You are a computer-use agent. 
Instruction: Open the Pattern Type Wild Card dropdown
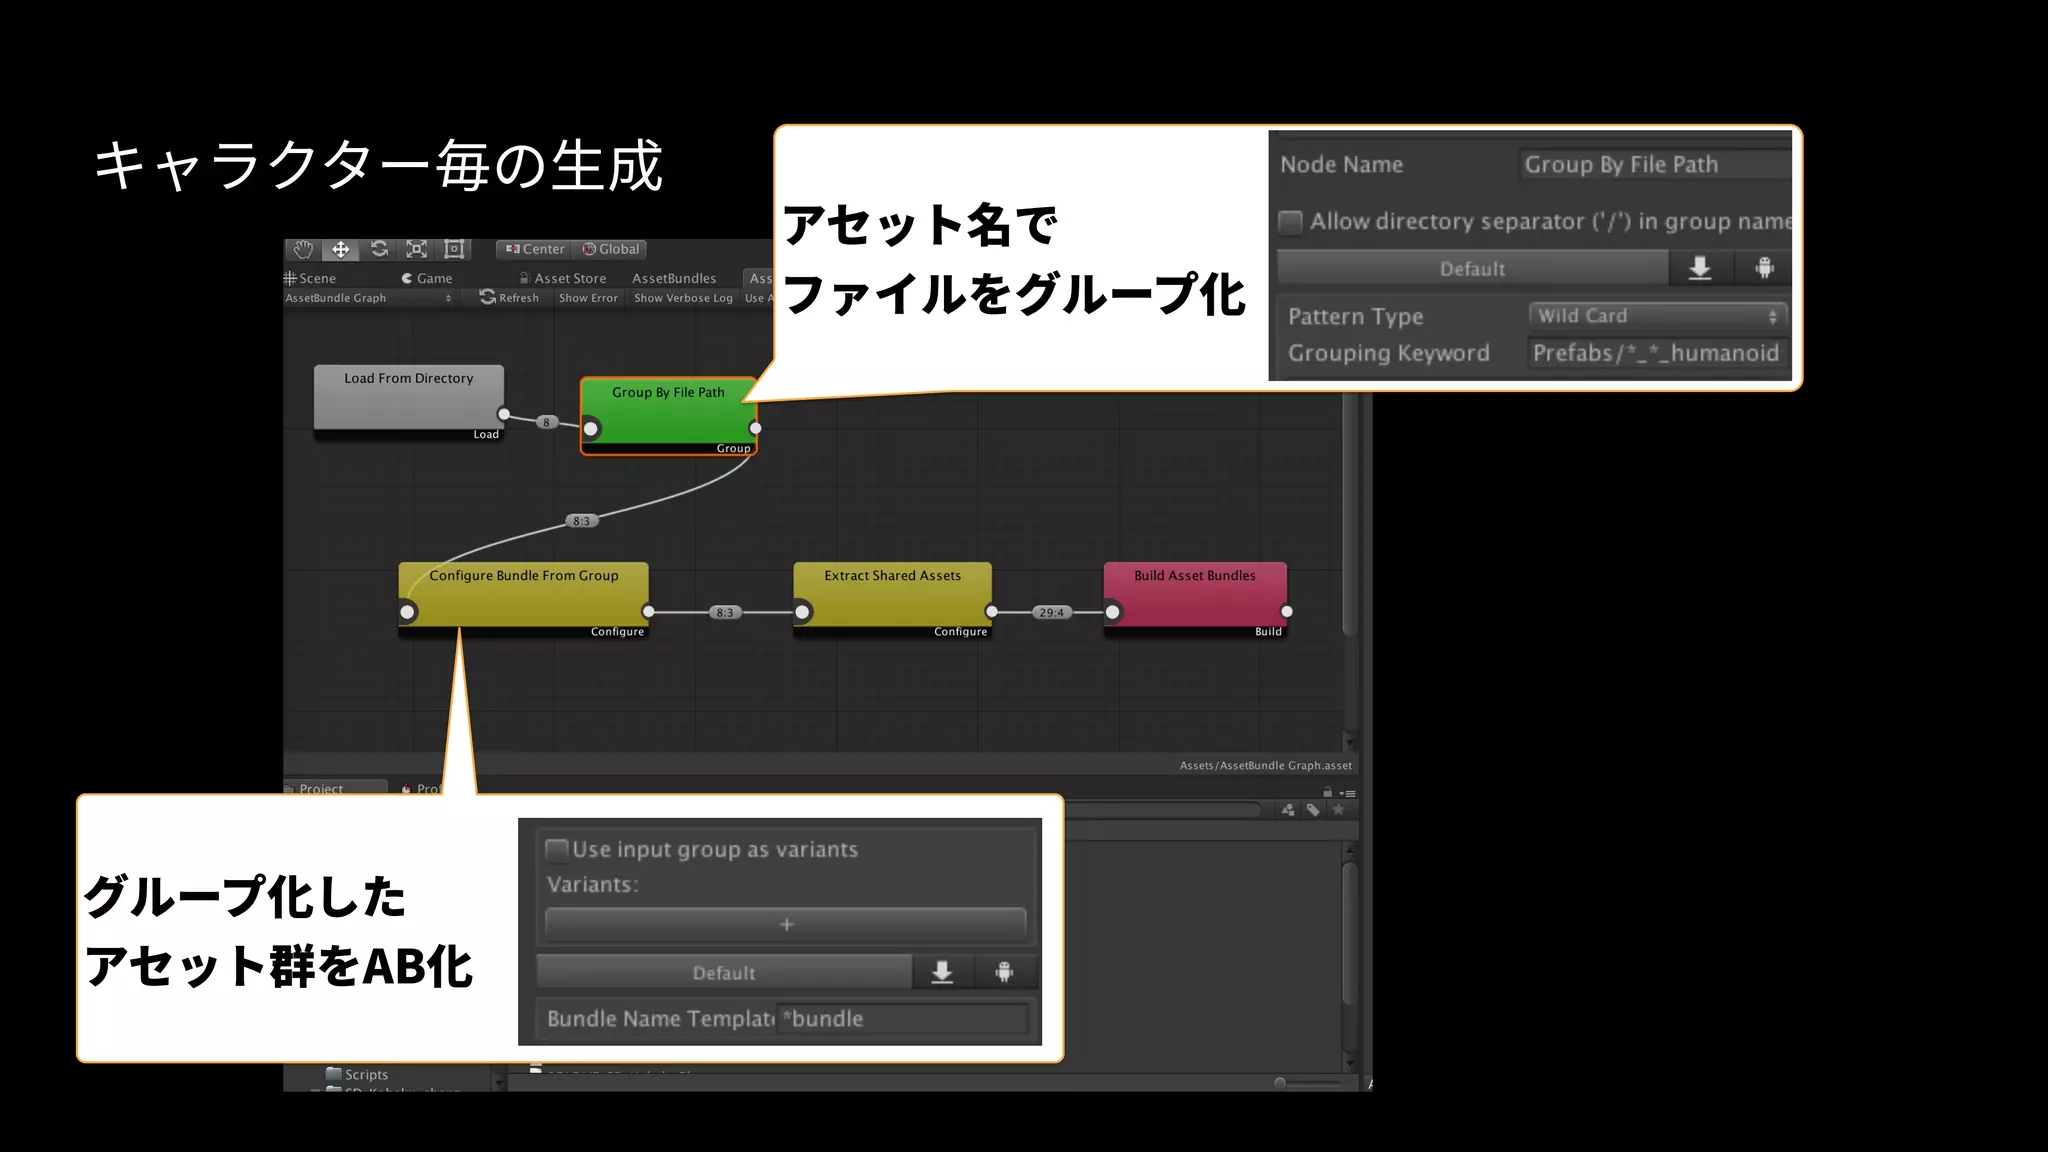pyautogui.click(x=1657, y=316)
